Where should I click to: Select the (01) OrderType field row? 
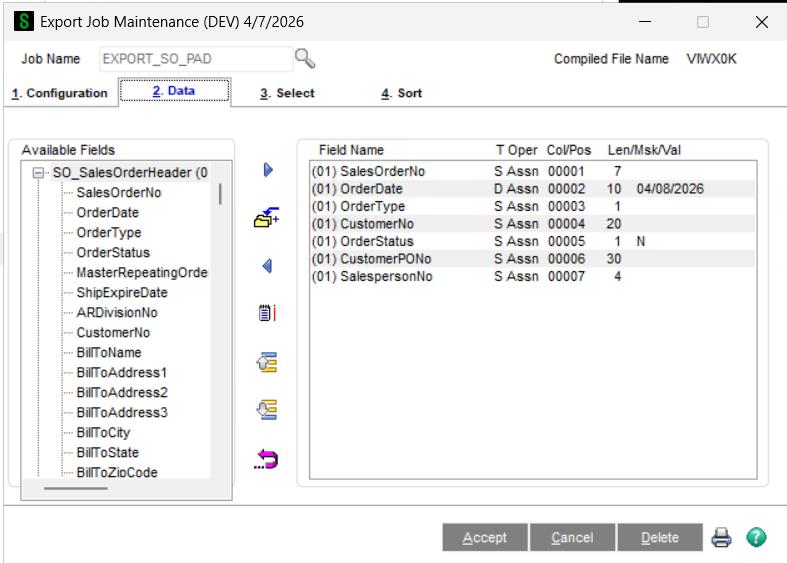point(533,207)
